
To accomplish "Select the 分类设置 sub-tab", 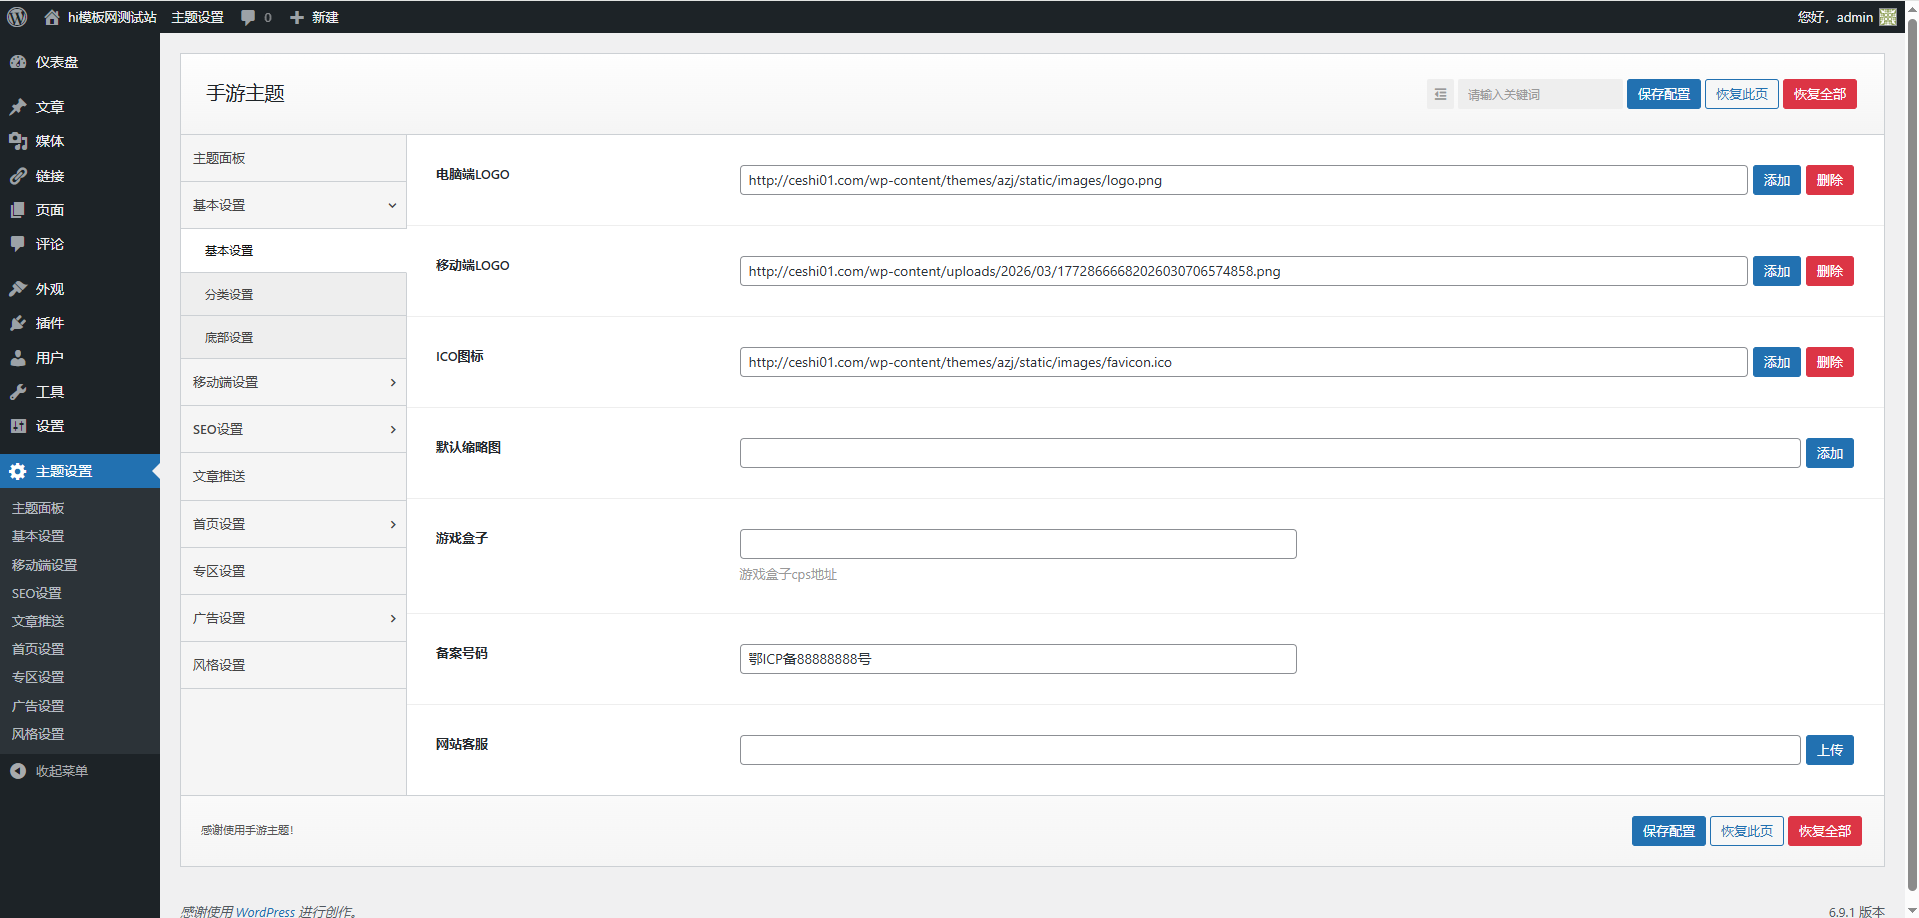I will tap(229, 295).
